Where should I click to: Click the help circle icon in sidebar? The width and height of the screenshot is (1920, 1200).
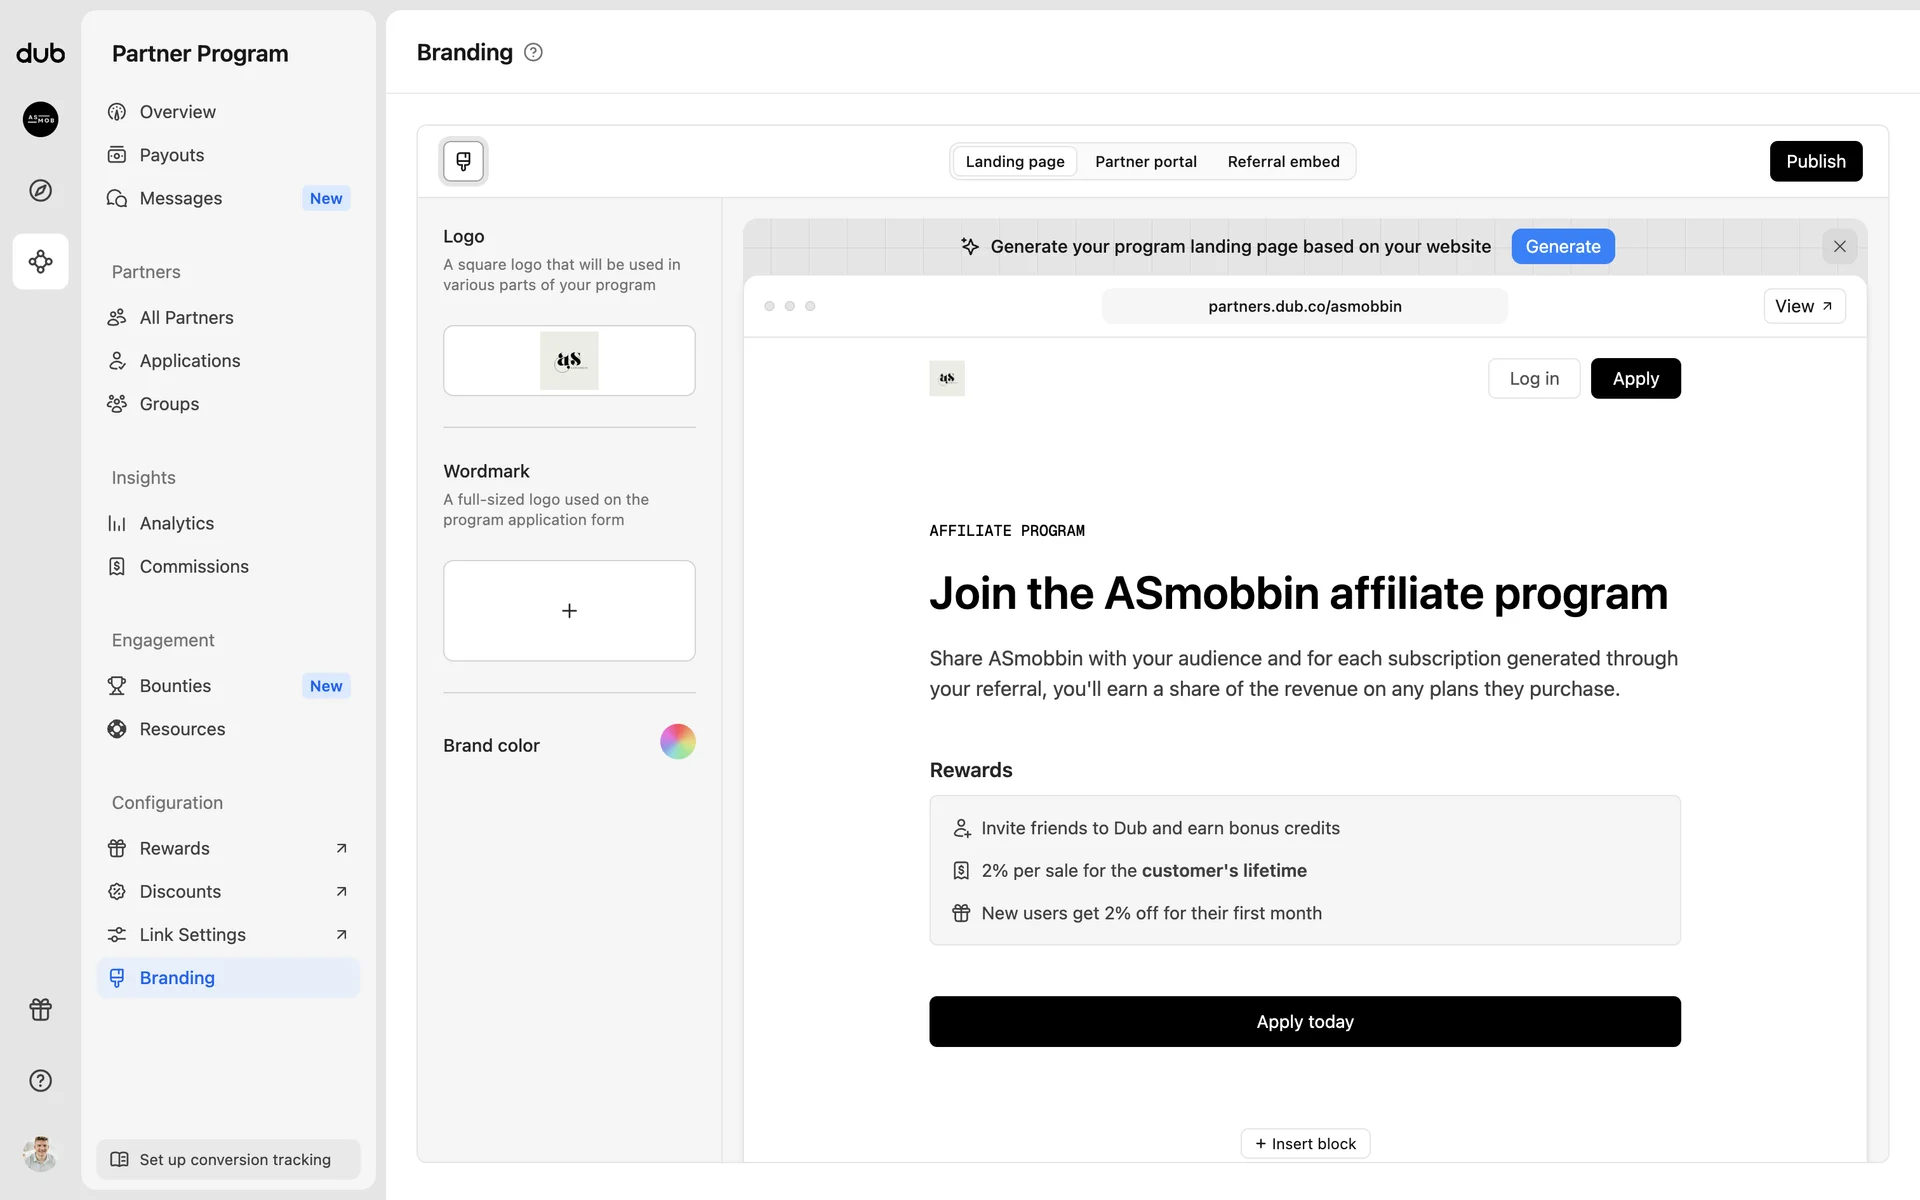click(x=40, y=1080)
